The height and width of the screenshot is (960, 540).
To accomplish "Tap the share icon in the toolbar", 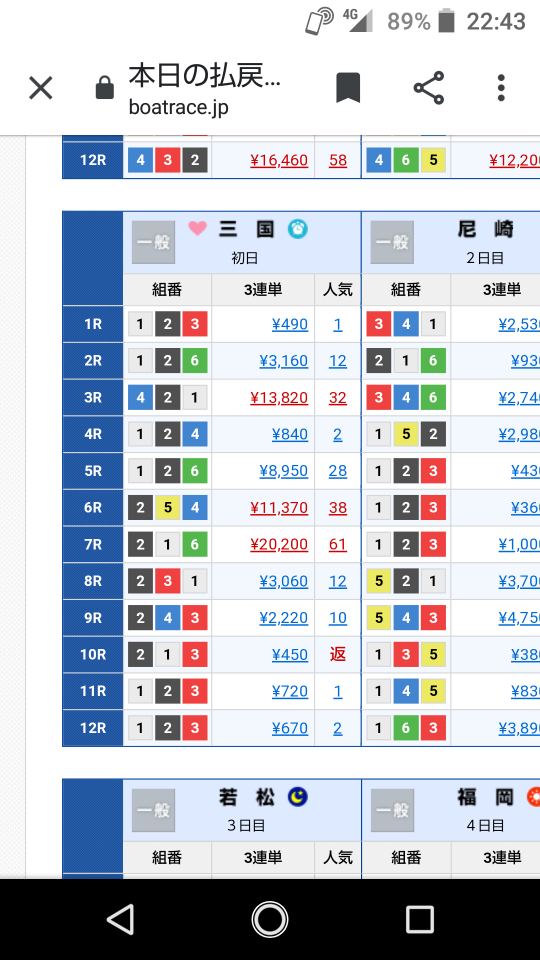I will [429, 88].
